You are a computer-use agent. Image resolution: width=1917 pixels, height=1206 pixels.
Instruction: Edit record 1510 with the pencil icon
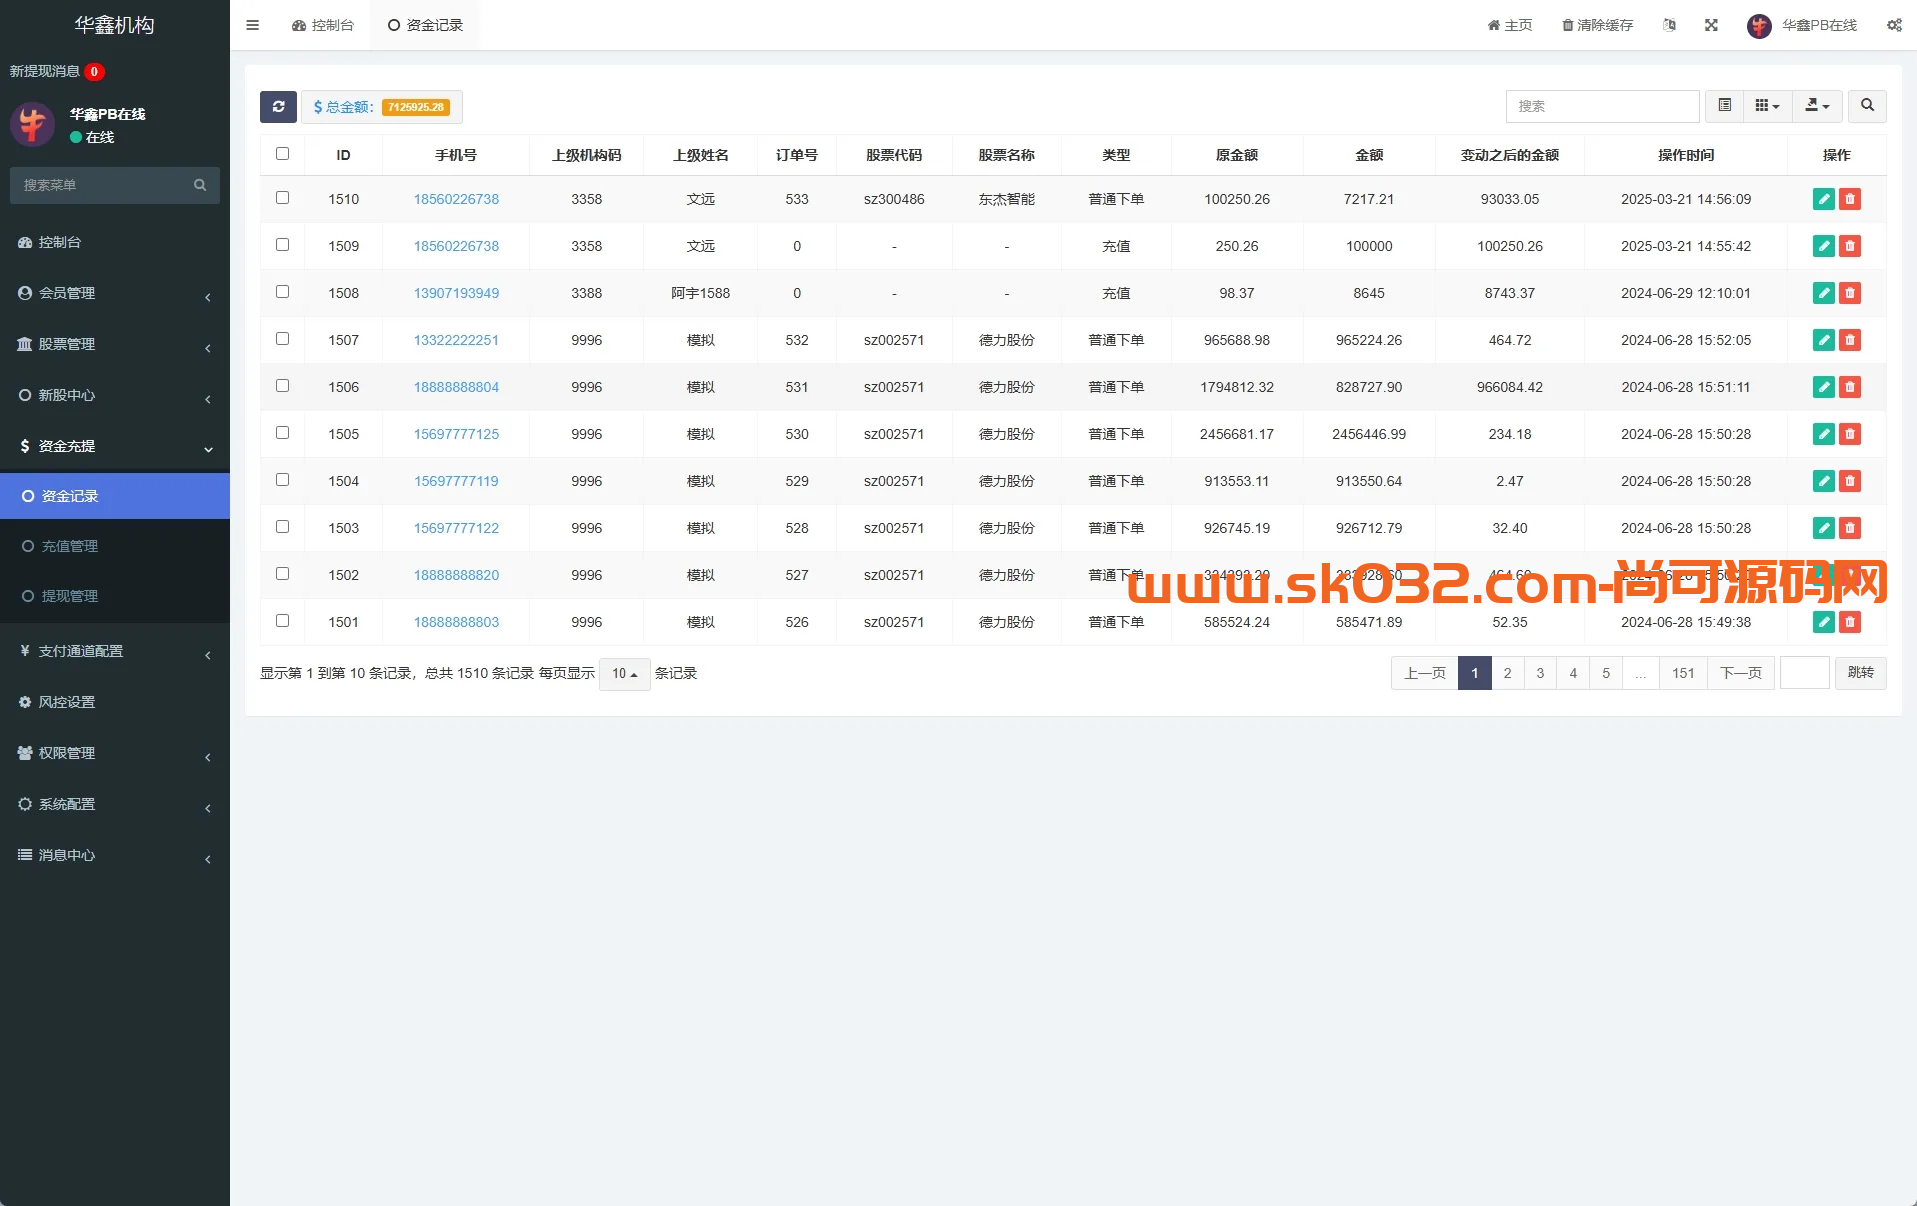pos(1823,199)
